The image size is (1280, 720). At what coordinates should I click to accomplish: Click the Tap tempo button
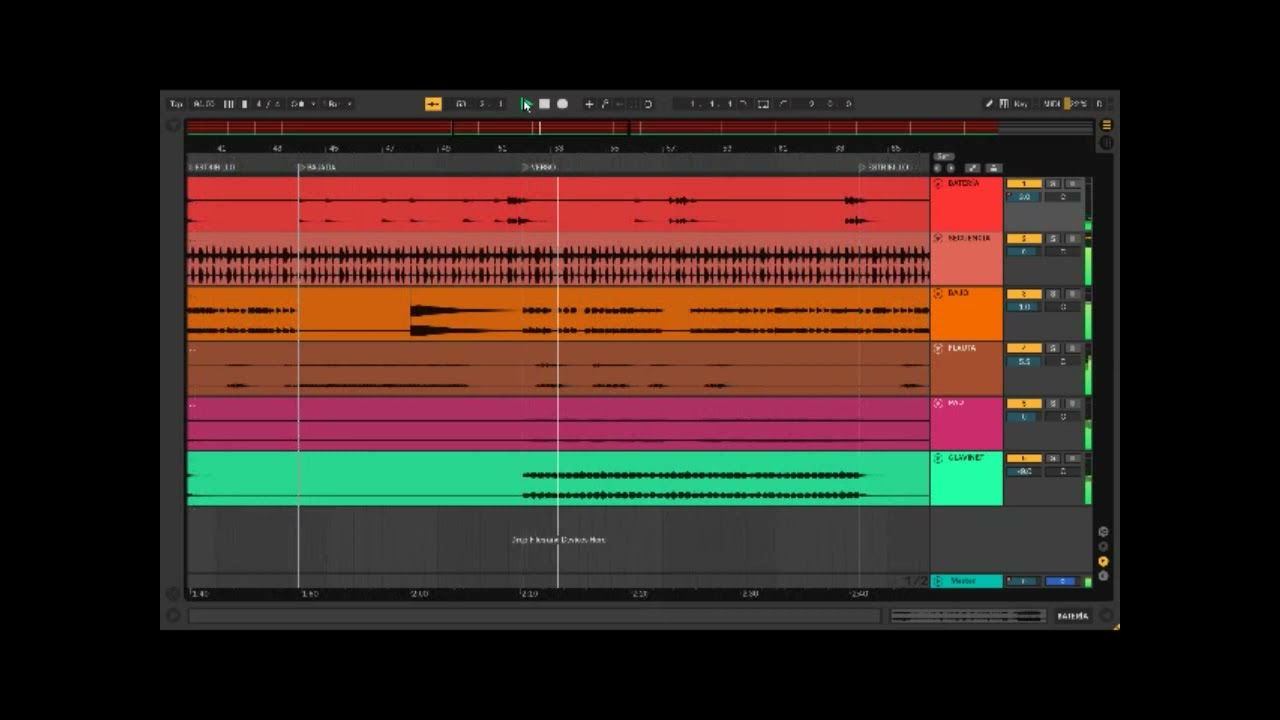tap(176, 104)
